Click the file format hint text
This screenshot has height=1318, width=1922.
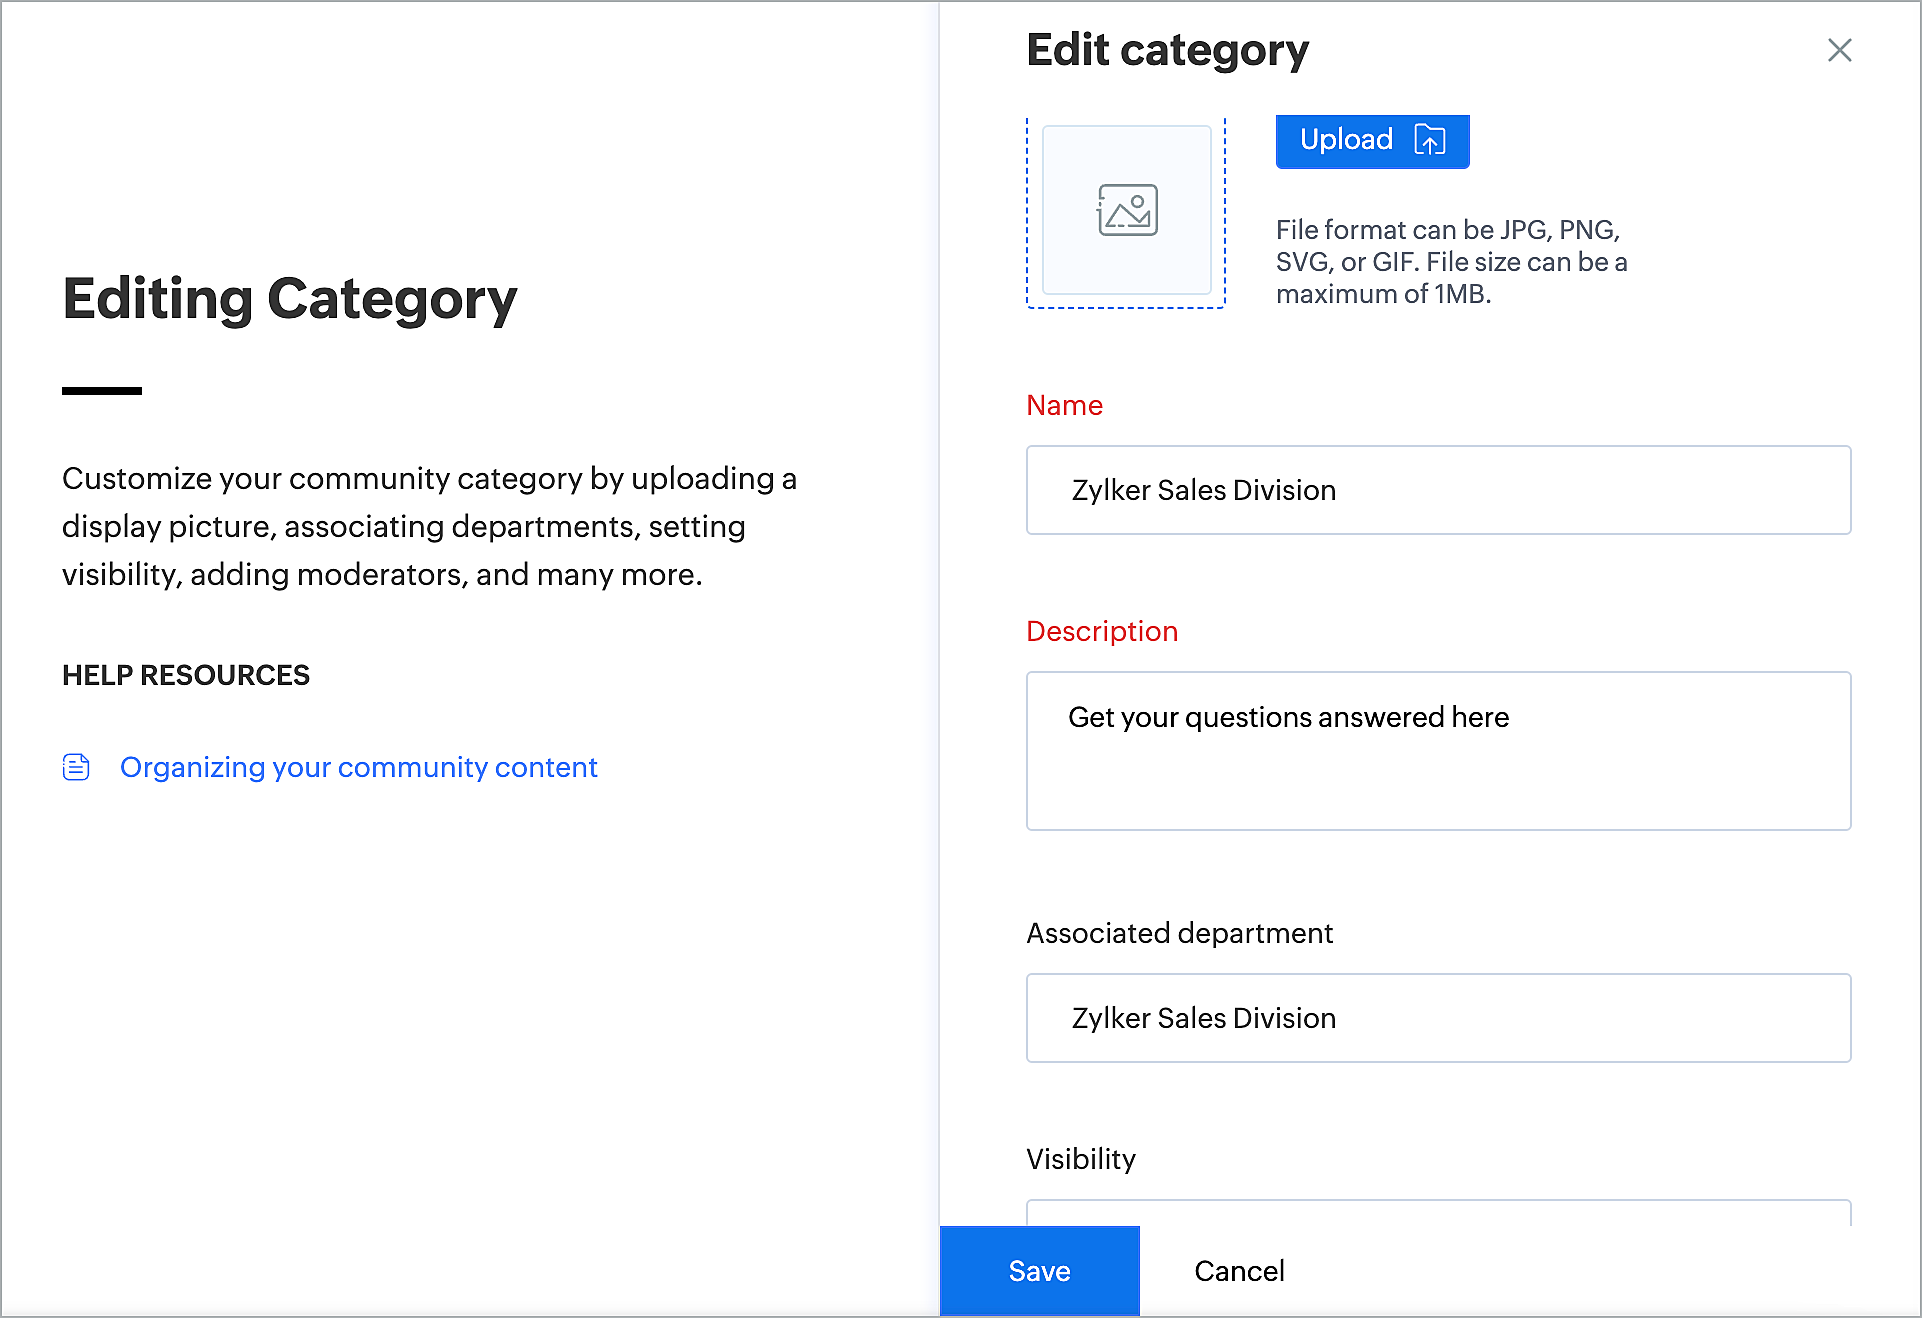pos(1450,262)
